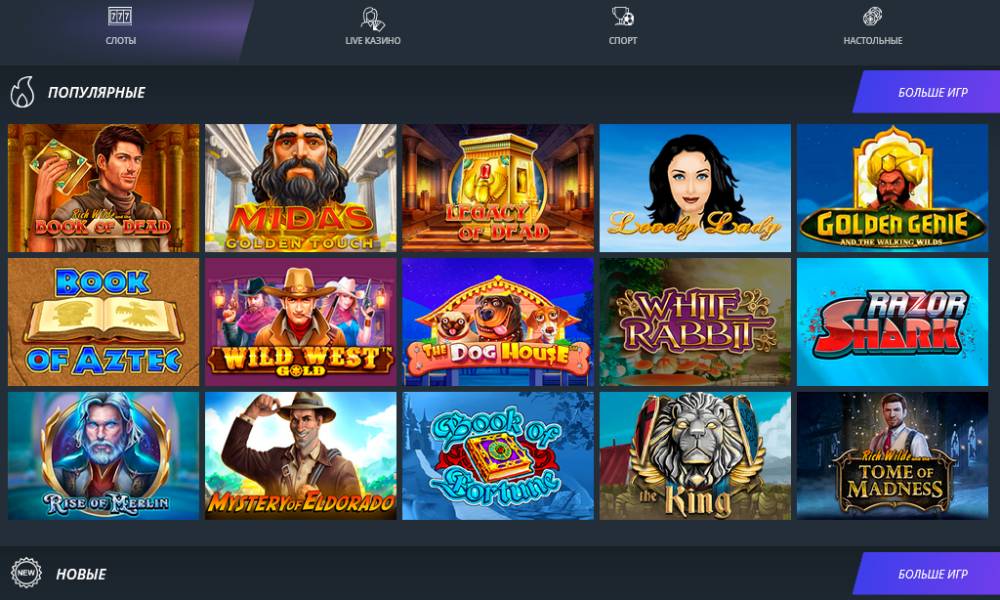This screenshot has height=600, width=1000.
Task: Launch the Razor Shark game
Action: [x=892, y=322]
